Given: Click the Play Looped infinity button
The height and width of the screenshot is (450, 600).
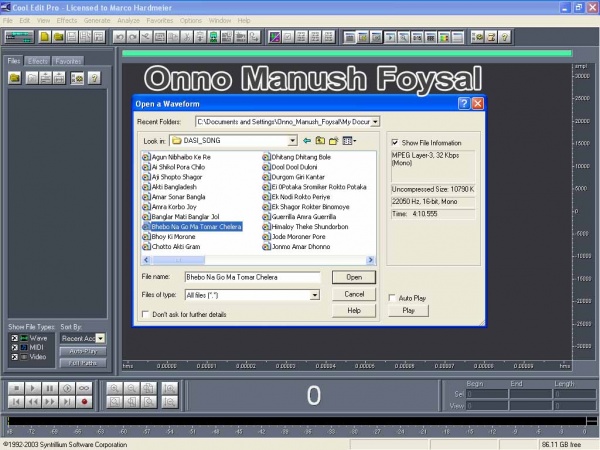Looking at the screenshot, I should click(84, 388).
